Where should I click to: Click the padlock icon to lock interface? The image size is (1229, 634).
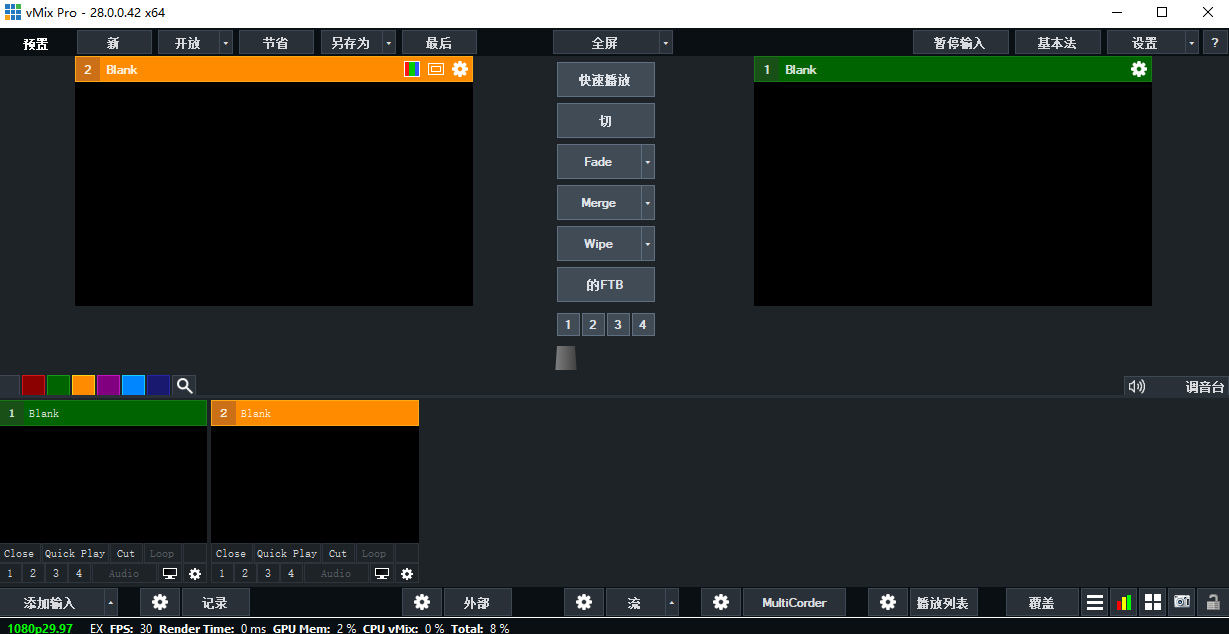tap(1211, 602)
